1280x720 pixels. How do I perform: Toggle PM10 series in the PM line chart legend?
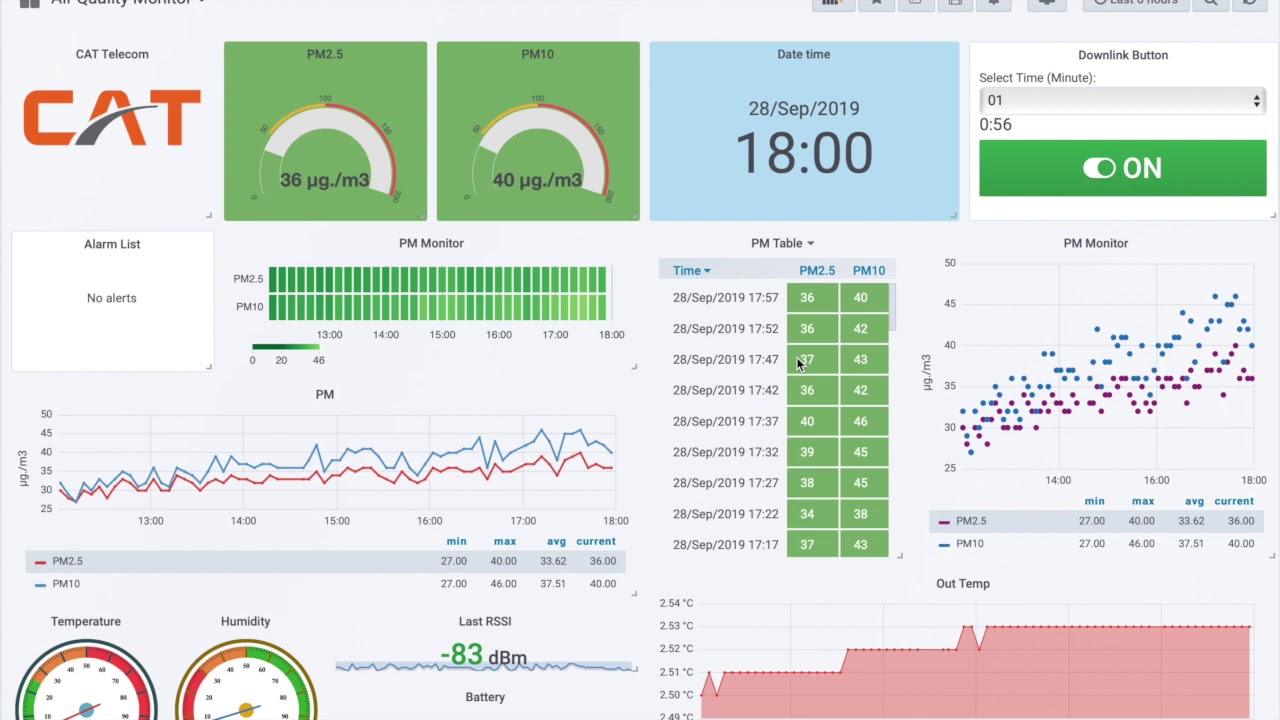point(66,583)
